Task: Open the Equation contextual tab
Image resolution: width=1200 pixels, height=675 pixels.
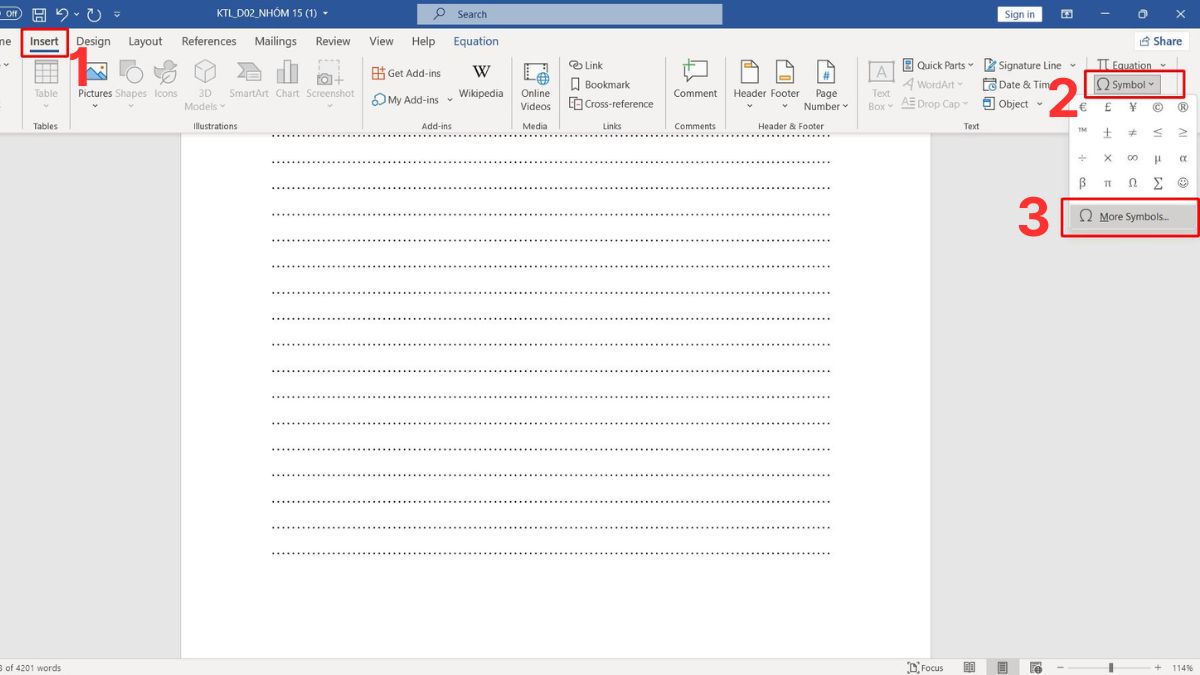Action: [x=476, y=41]
